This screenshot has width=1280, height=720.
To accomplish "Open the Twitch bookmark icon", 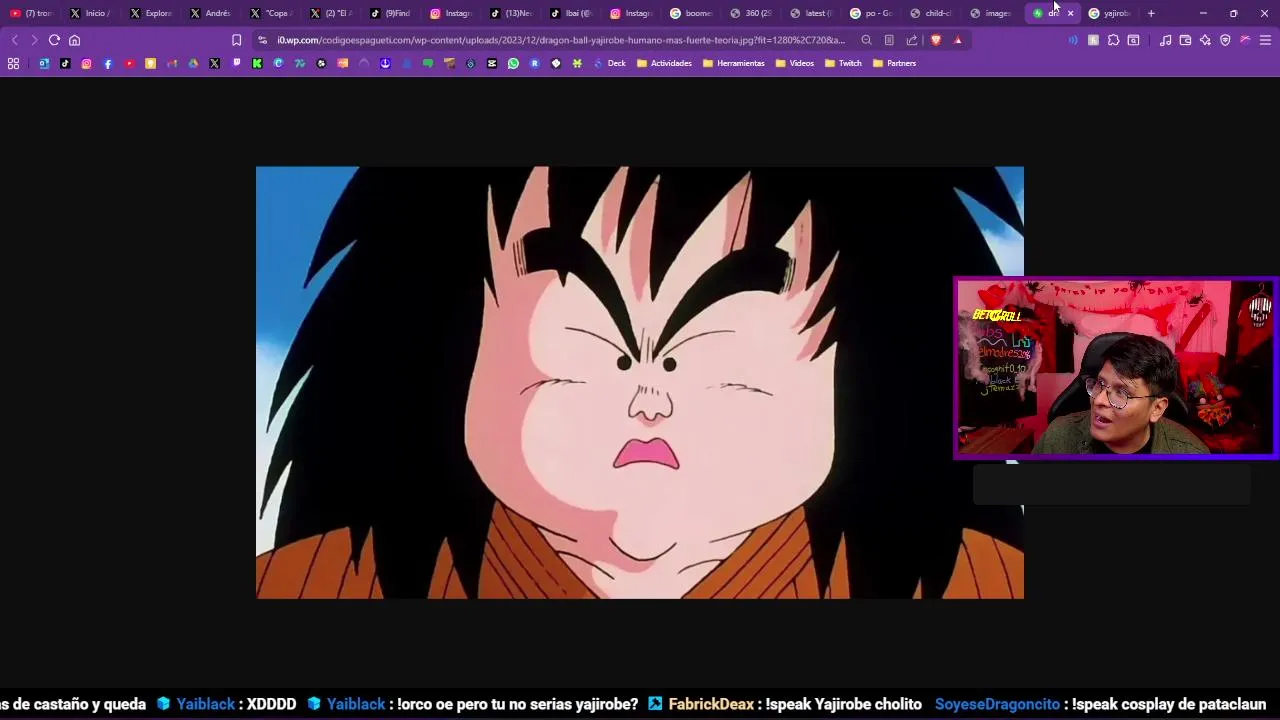I will pos(236,63).
